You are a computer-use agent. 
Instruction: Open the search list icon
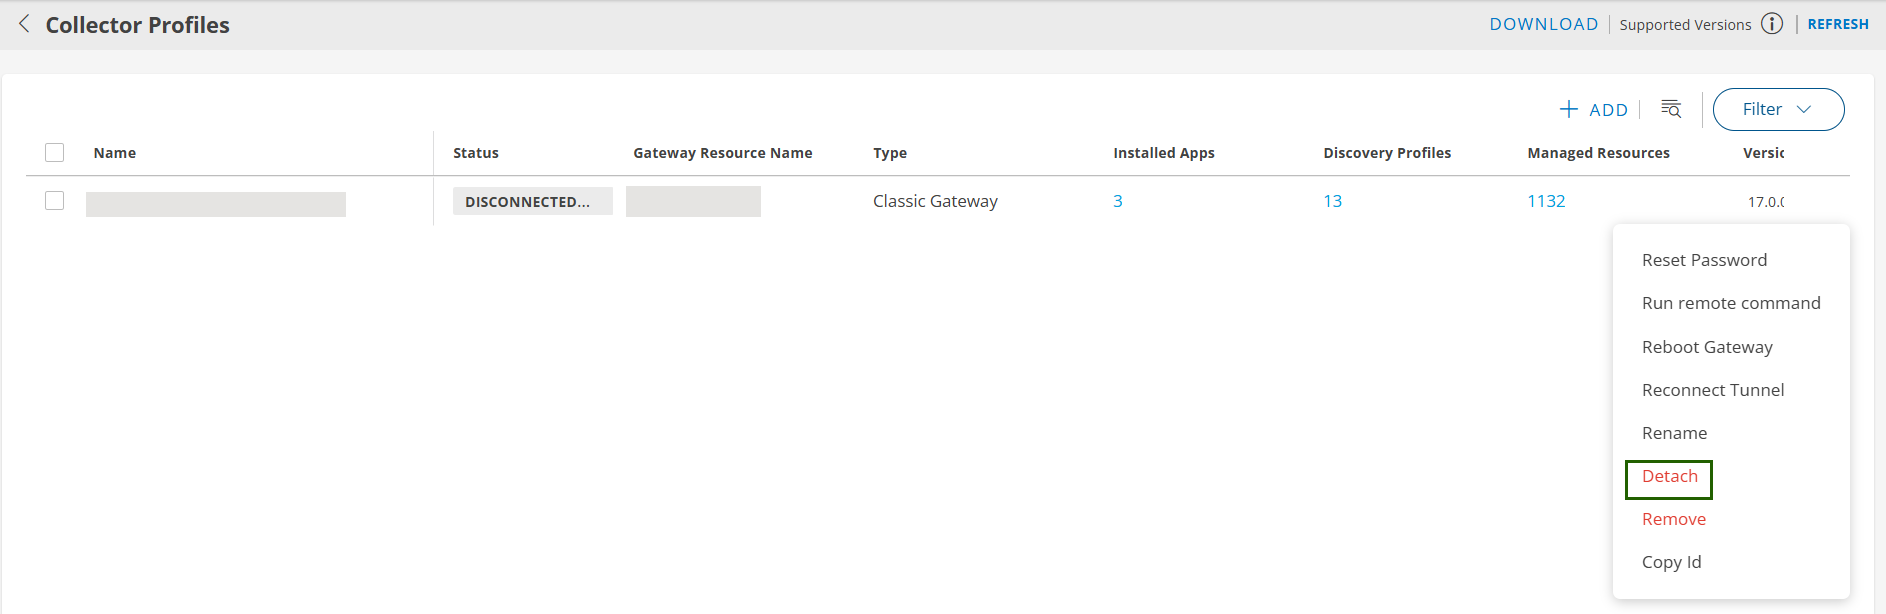coord(1670,109)
